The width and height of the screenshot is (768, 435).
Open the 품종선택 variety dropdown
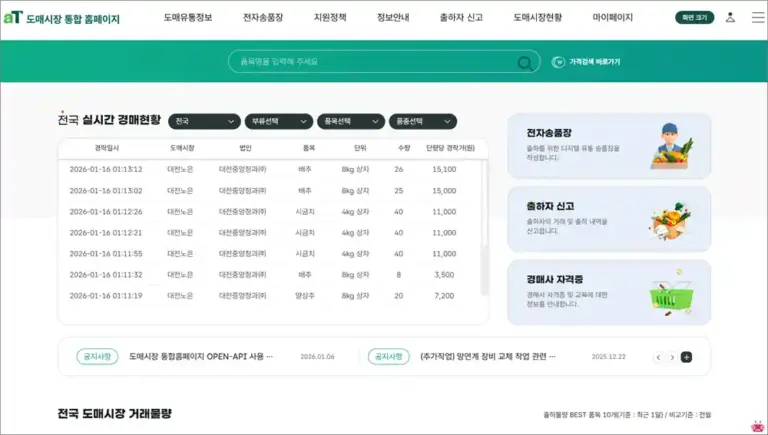[423, 121]
